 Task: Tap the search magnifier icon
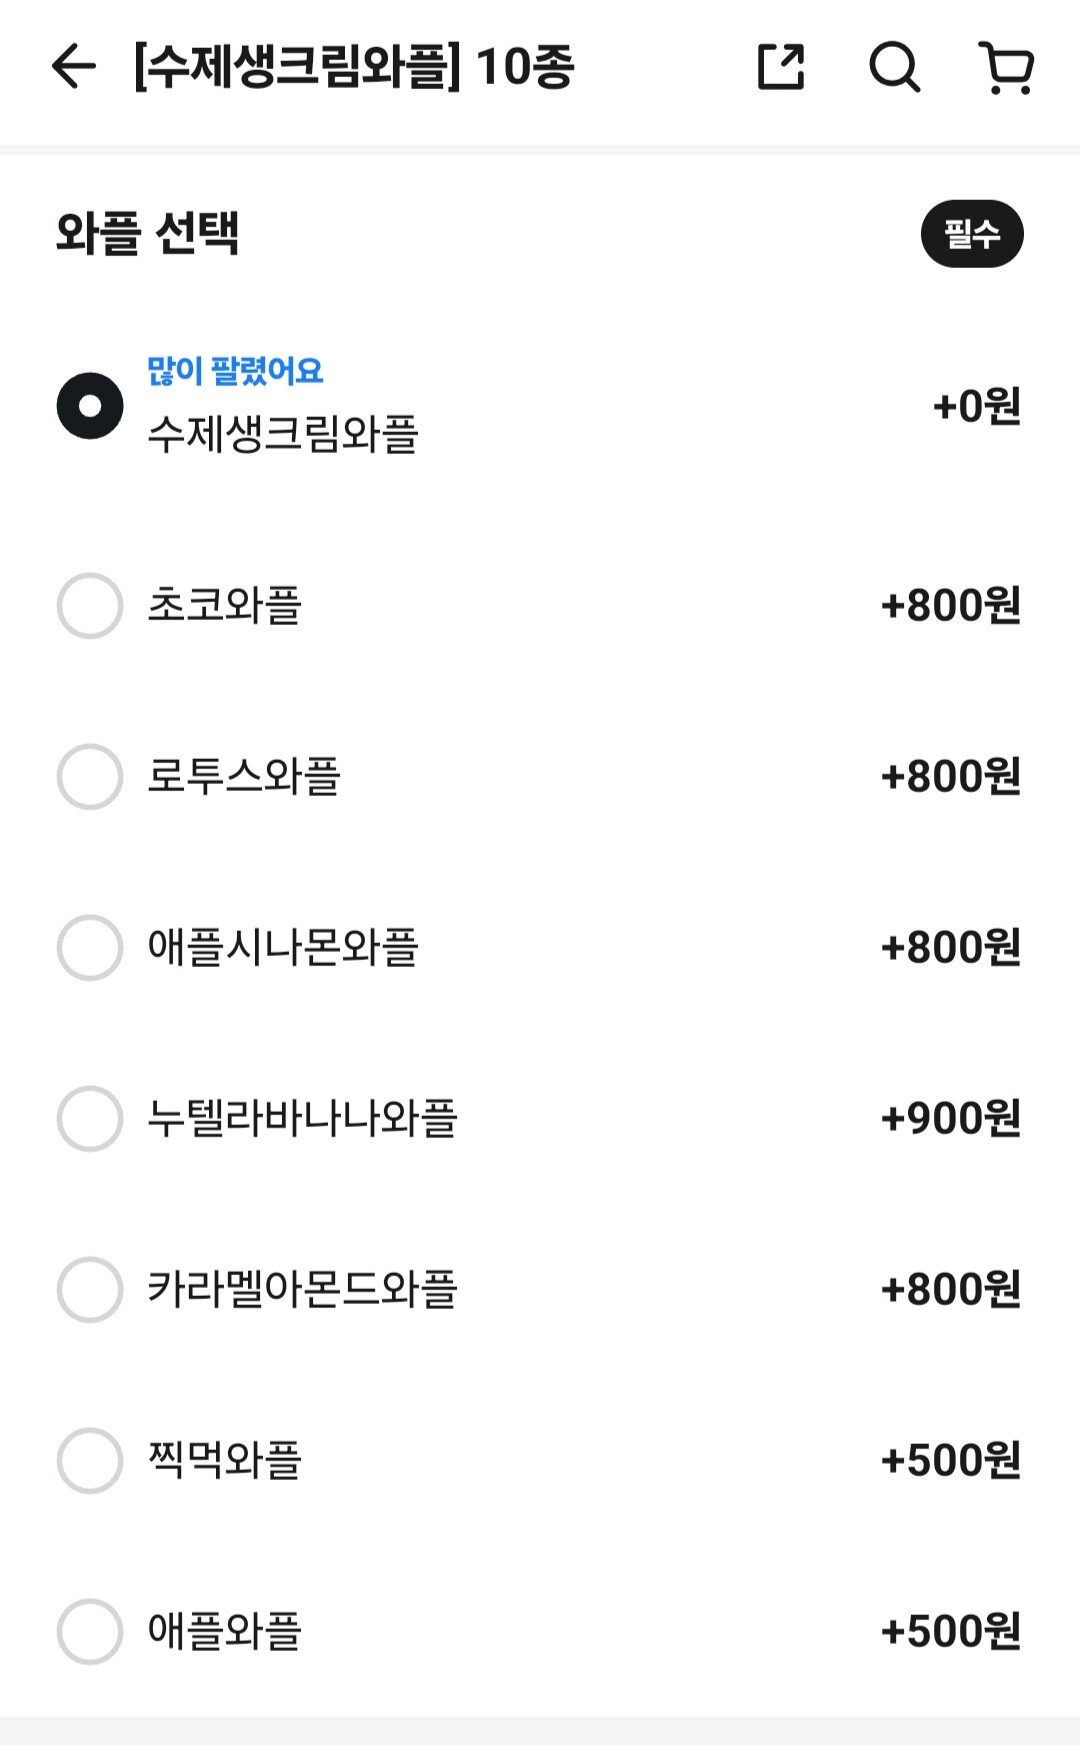(894, 67)
